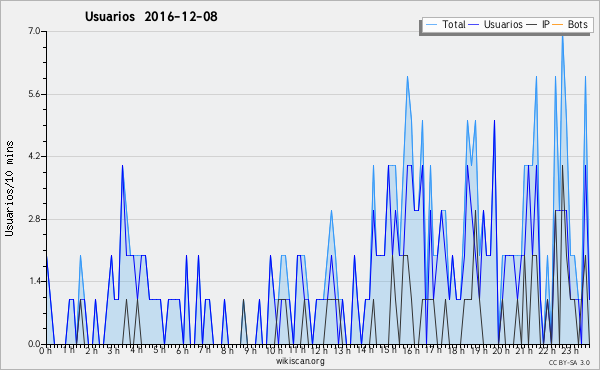Click the '1 h' x-axis label
Screen dimensions: 600x370
(x=69, y=350)
